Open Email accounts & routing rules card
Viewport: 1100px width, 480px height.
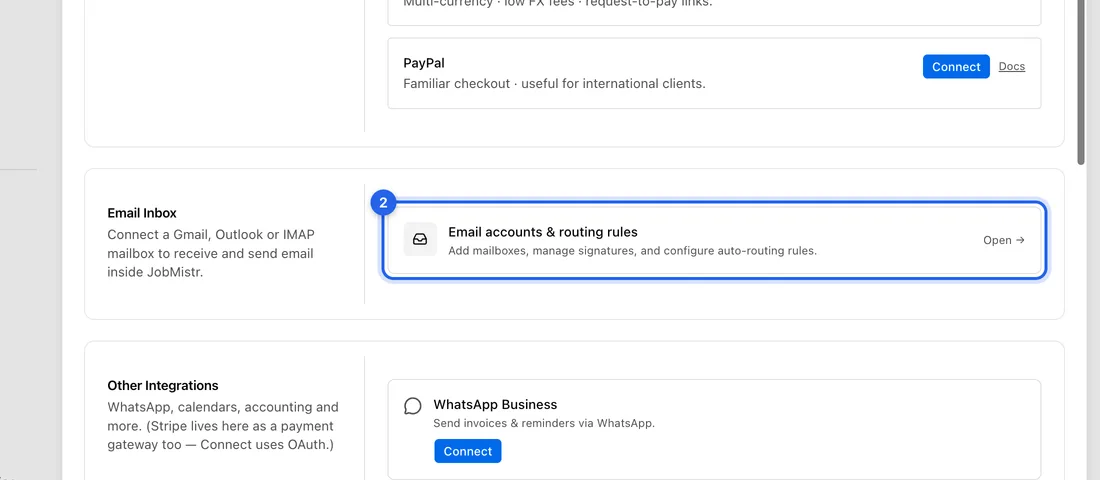(x=715, y=240)
